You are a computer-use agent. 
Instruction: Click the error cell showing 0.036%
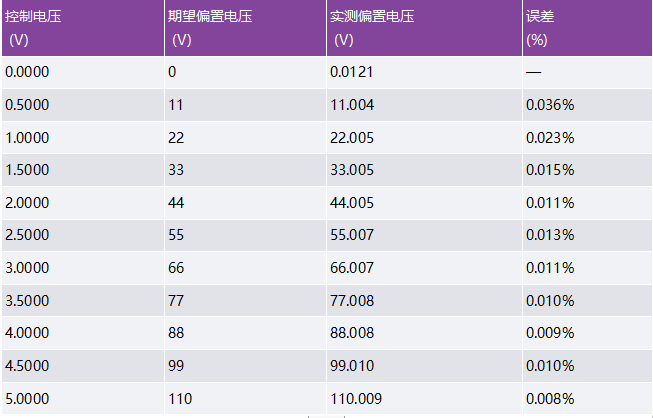point(550,105)
